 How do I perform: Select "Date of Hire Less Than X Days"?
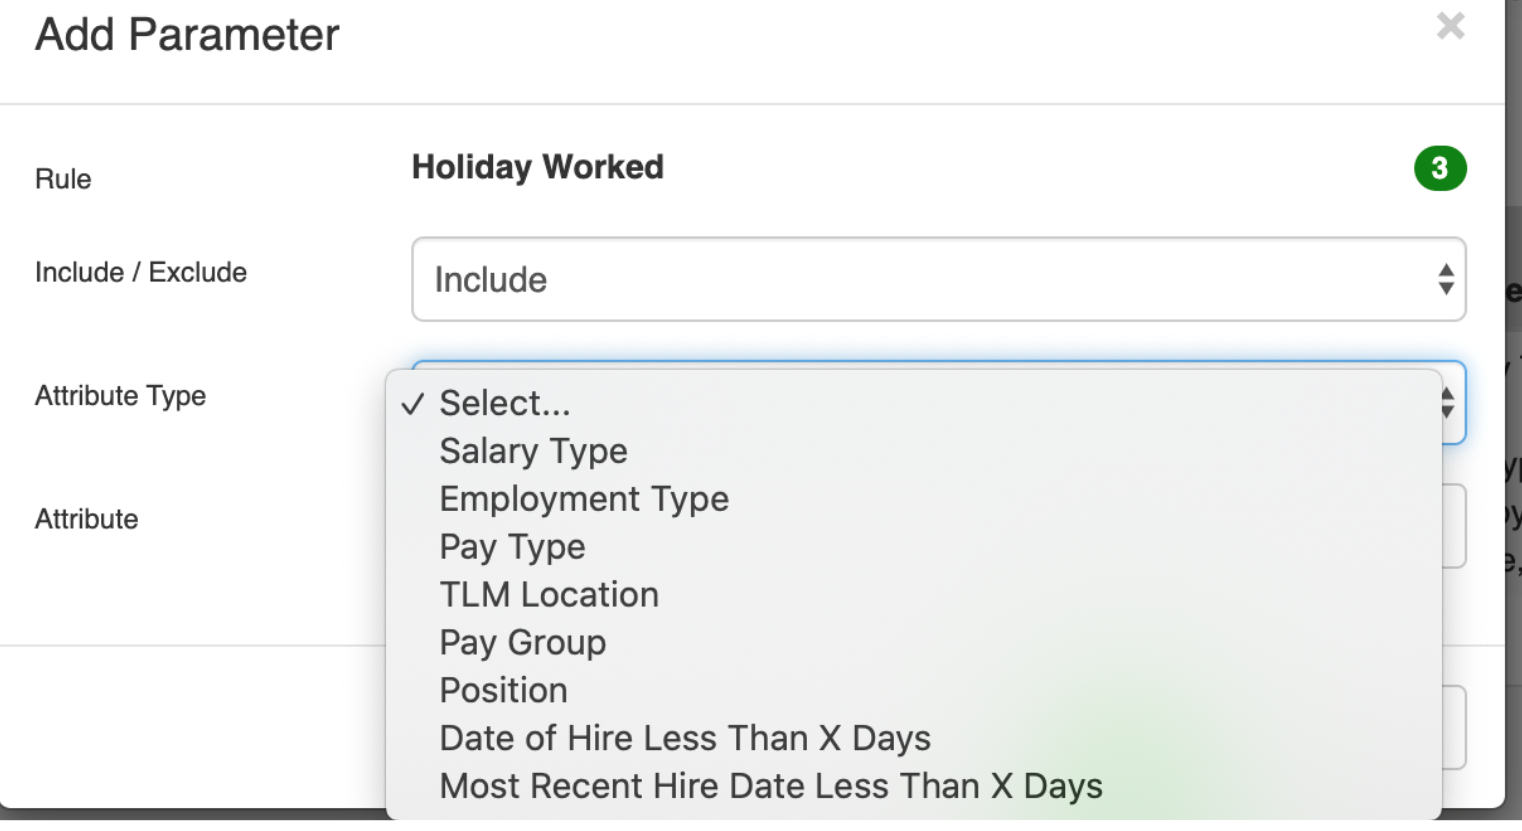(x=685, y=738)
